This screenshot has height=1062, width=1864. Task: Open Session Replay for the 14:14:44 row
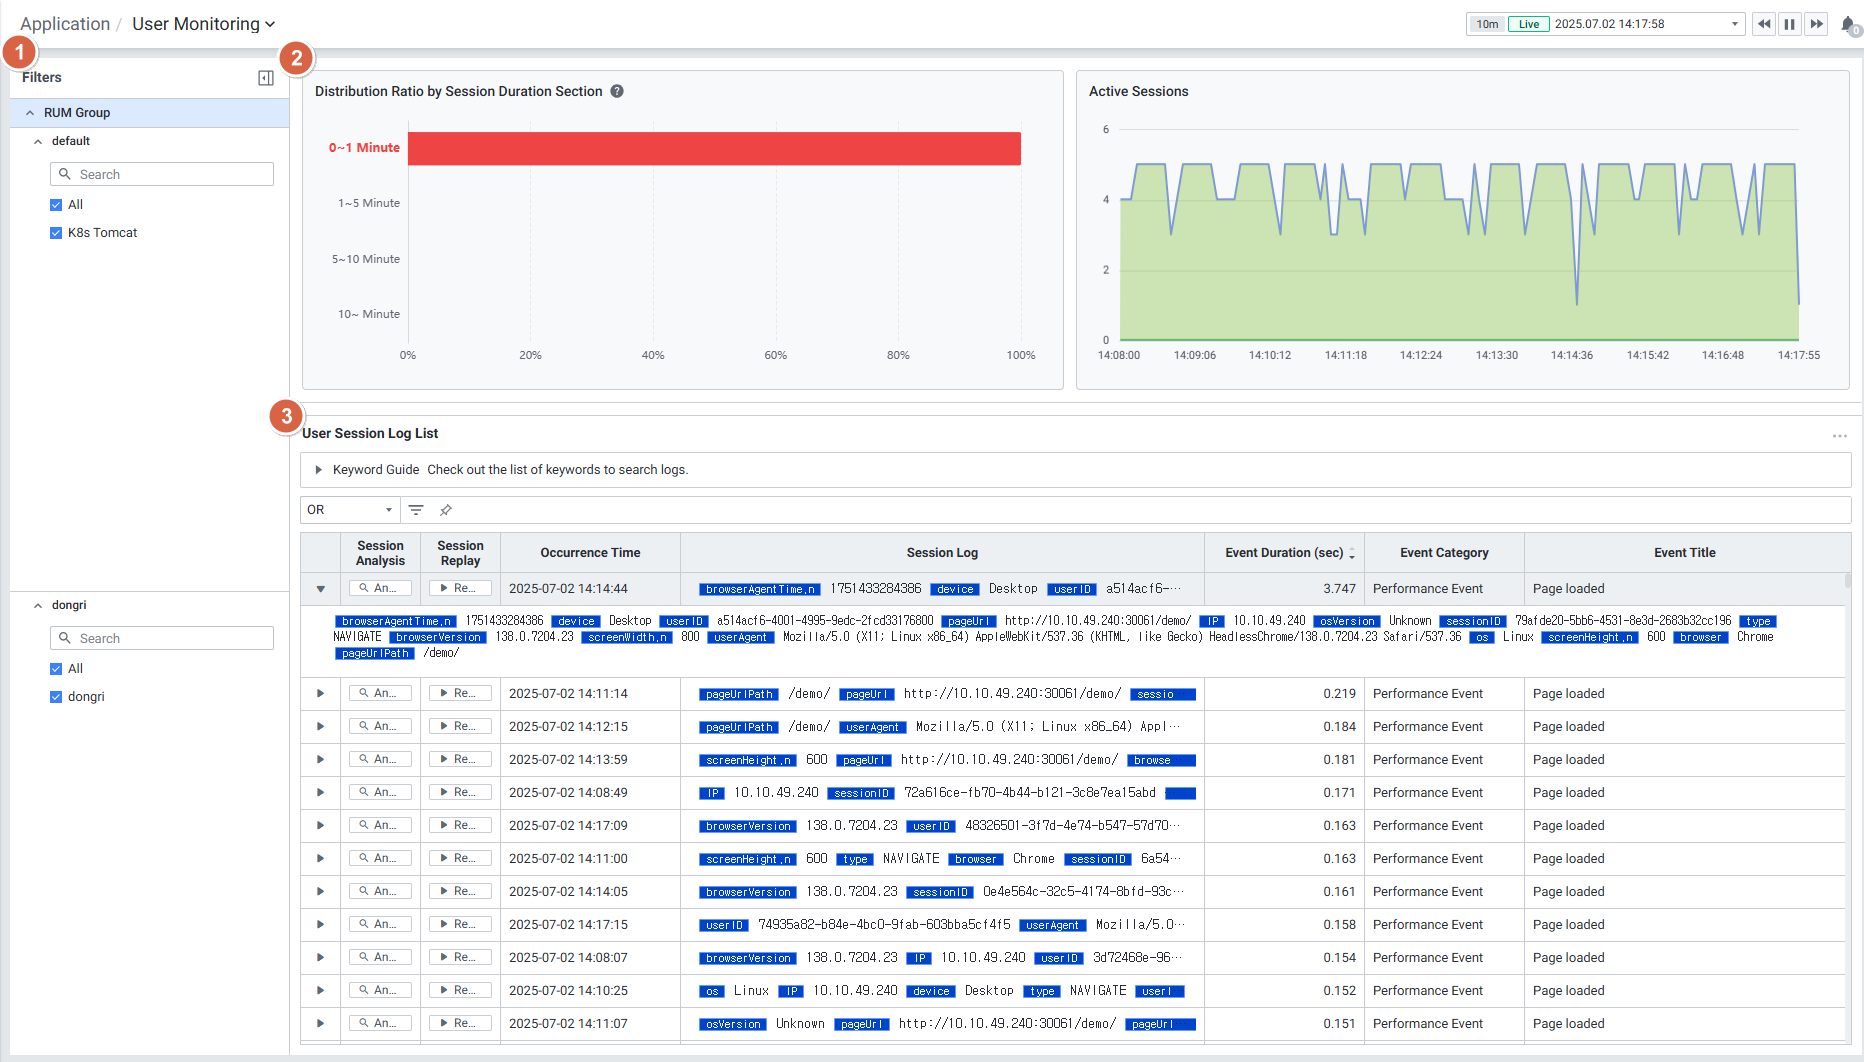[460, 589]
